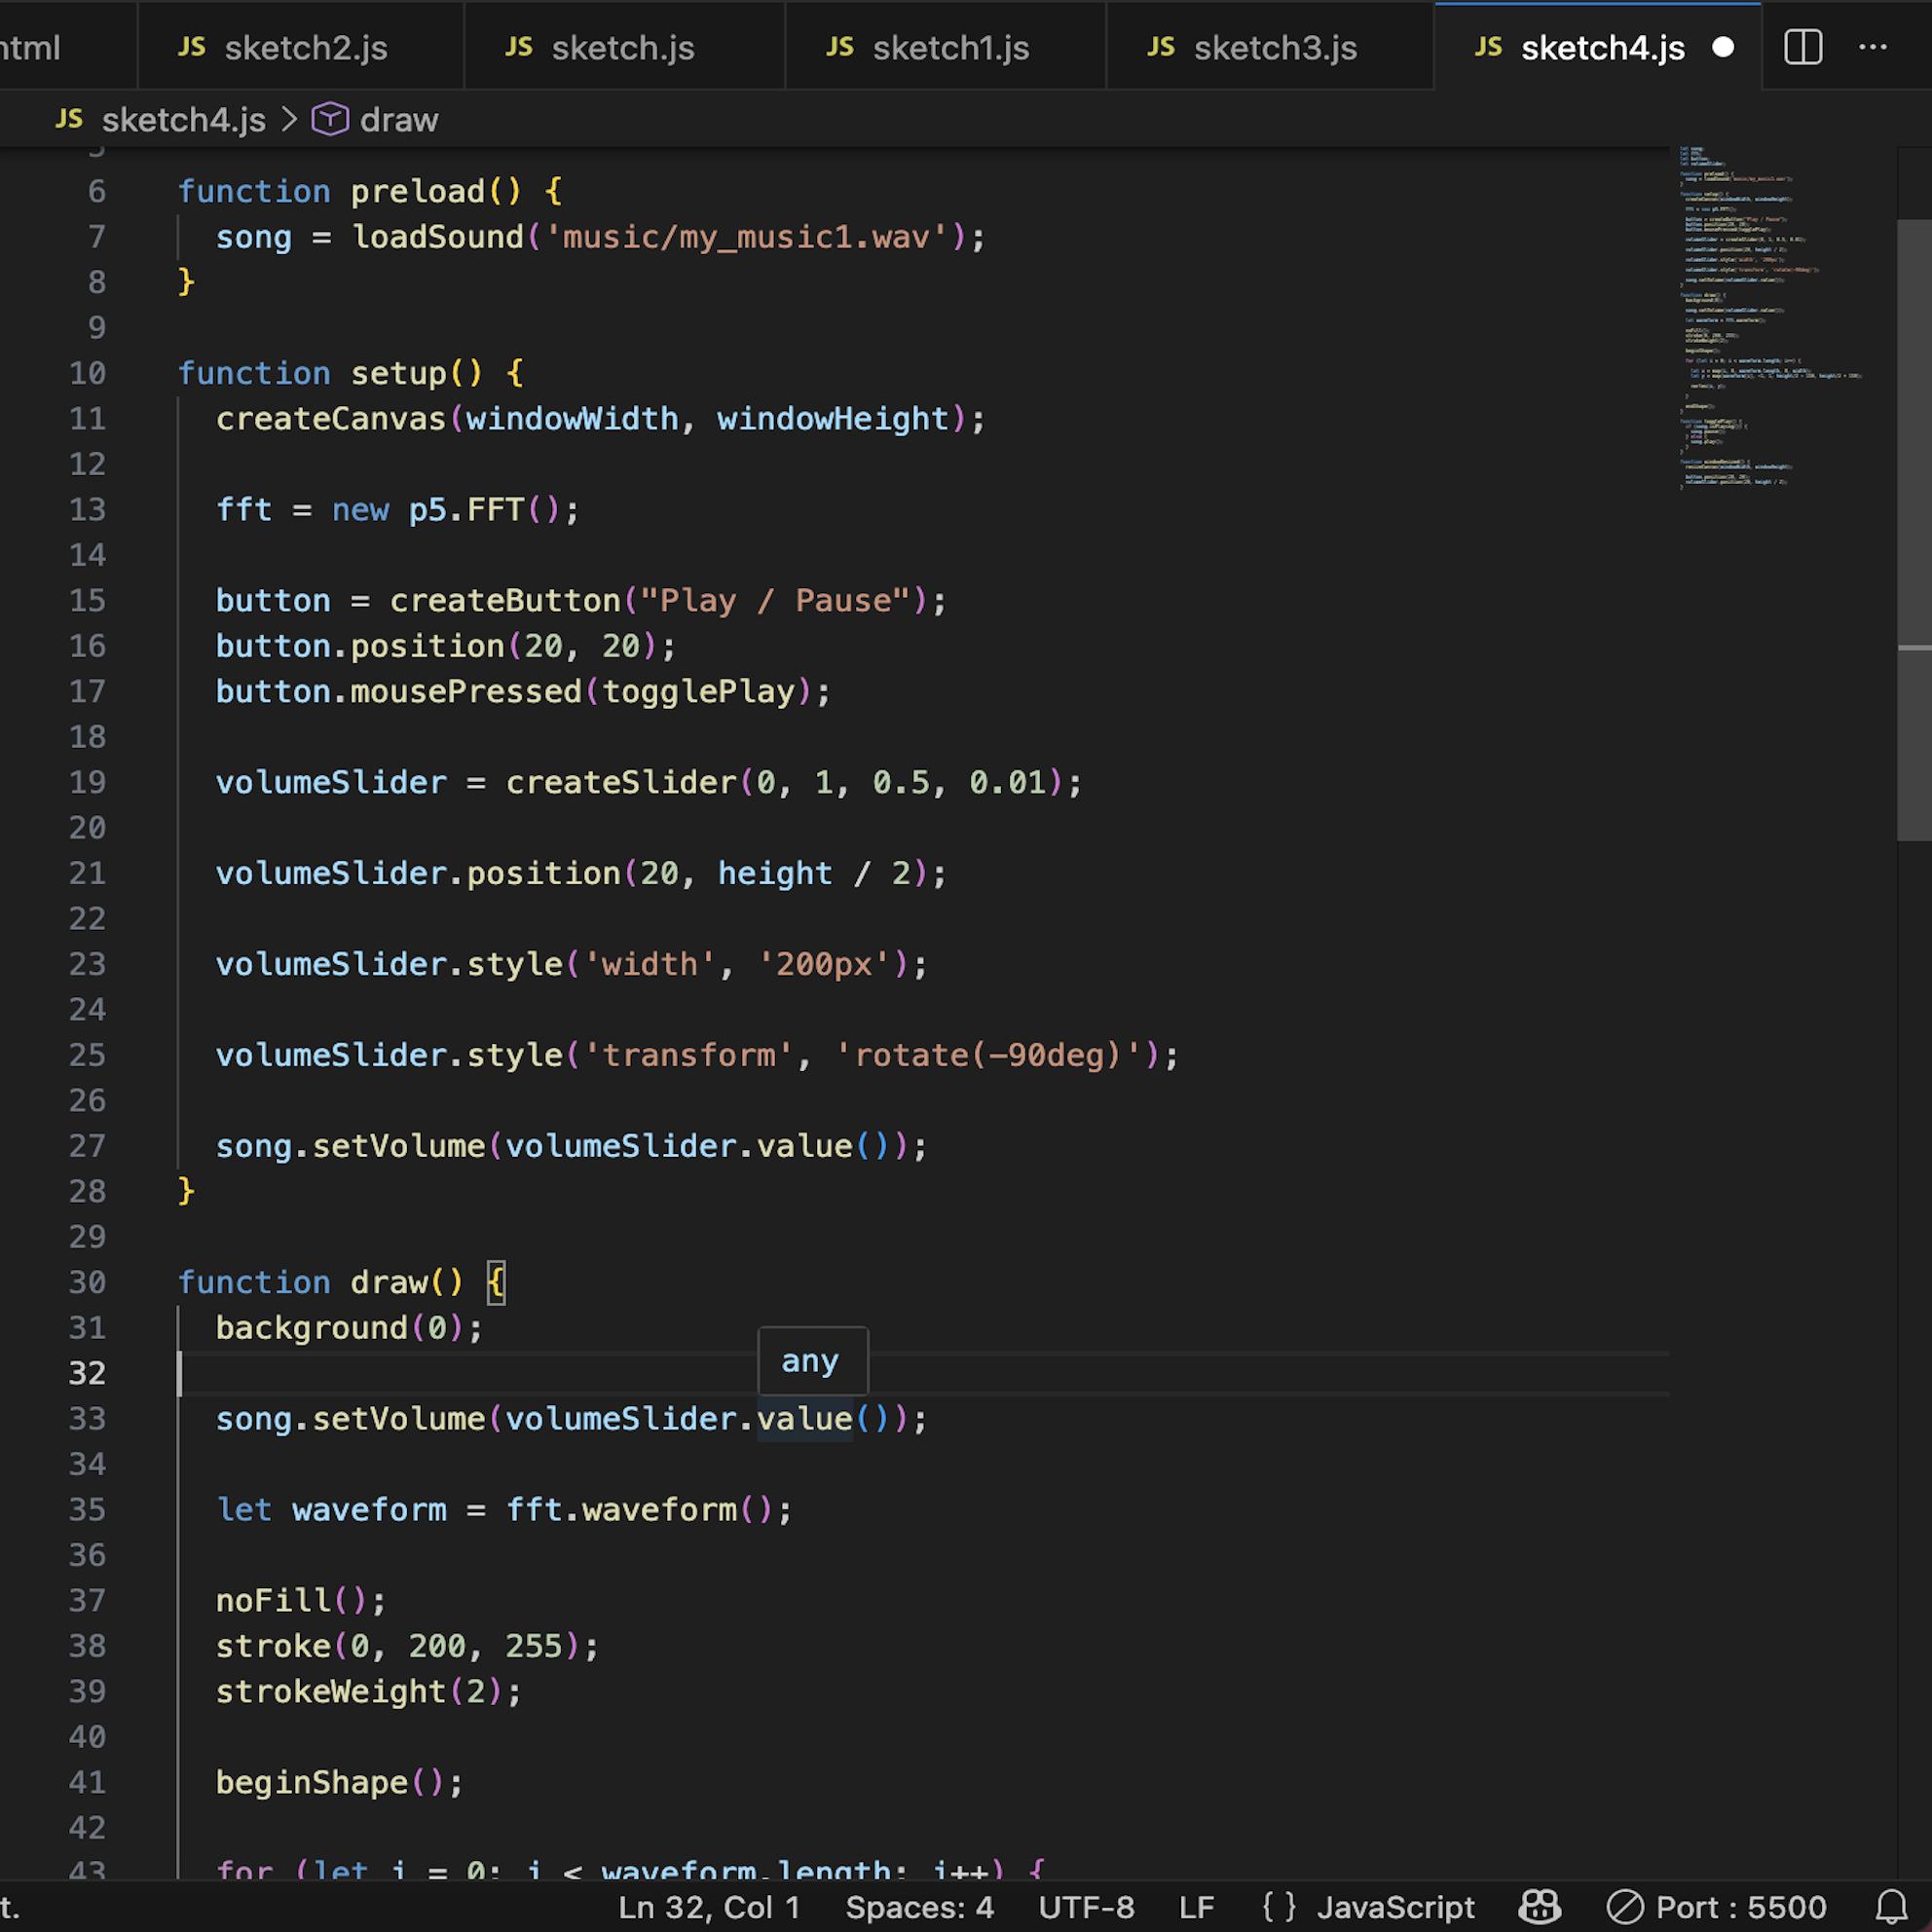Click 'value' method on line 33
The height and width of the screenshot is (1932, 1932).
pos(804,1418)
